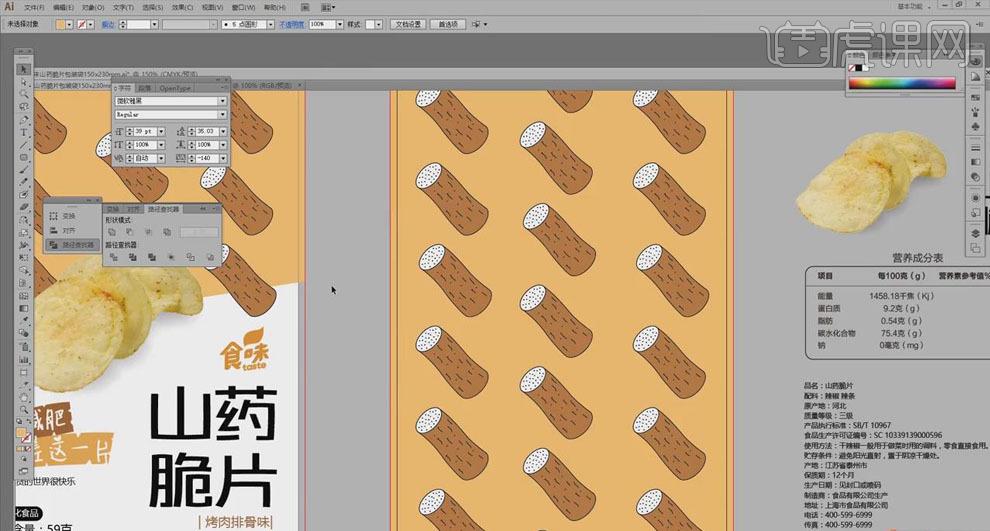Select the Direct Selection tool

[x=24, y=83]
